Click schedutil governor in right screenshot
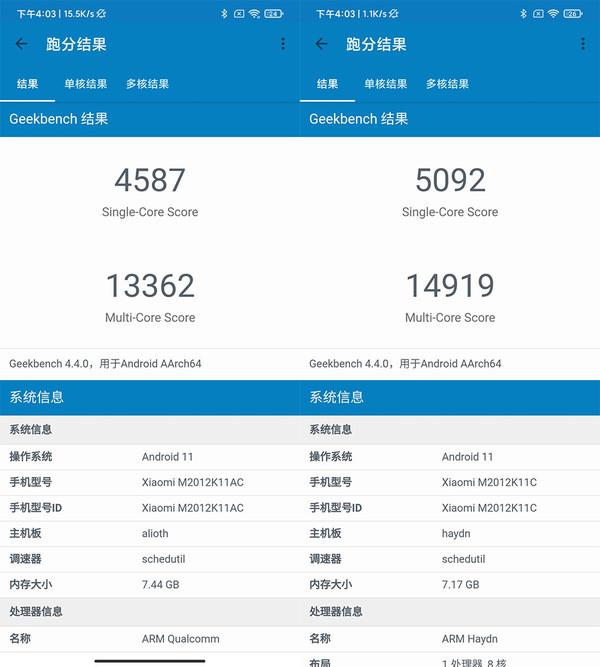 tap(463, 559)
